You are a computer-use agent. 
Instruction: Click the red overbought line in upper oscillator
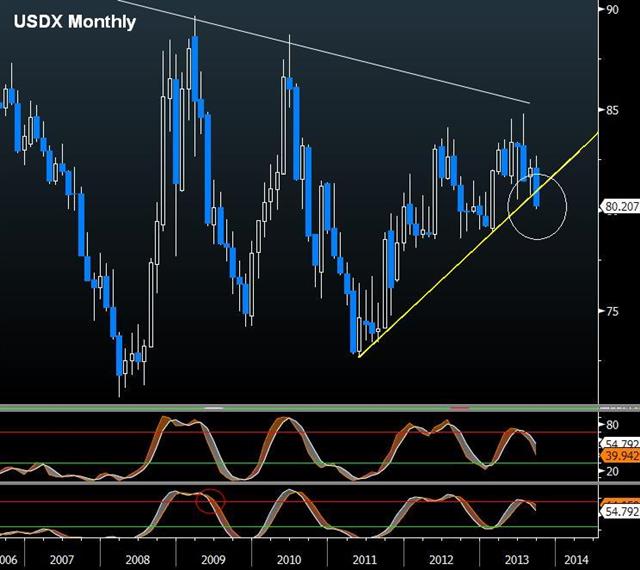coord(298,432)
